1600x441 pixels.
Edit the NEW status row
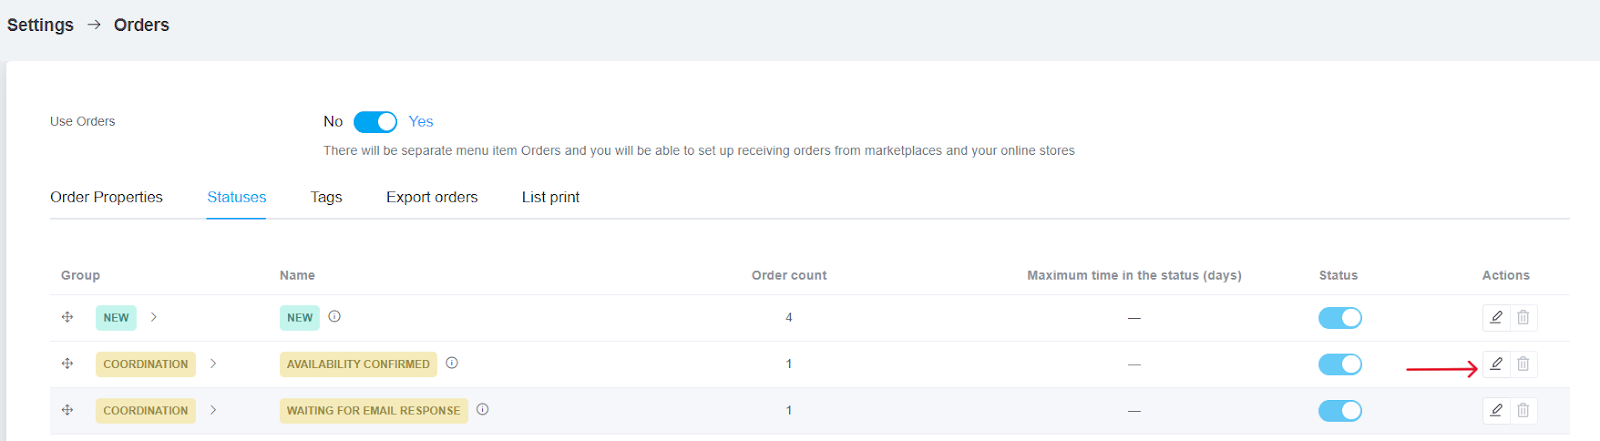1496,318
